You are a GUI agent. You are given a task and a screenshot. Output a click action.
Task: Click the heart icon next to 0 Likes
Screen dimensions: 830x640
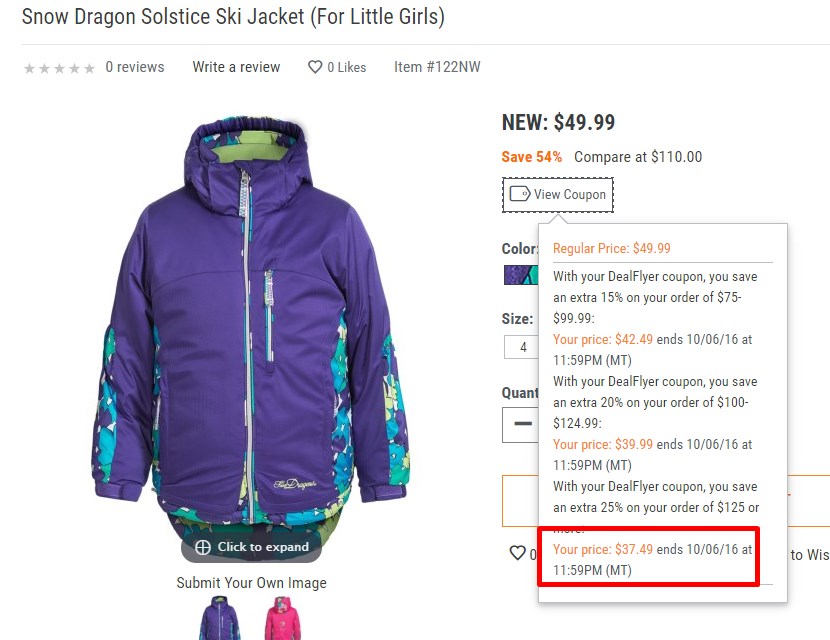click(x=315, y=67)
